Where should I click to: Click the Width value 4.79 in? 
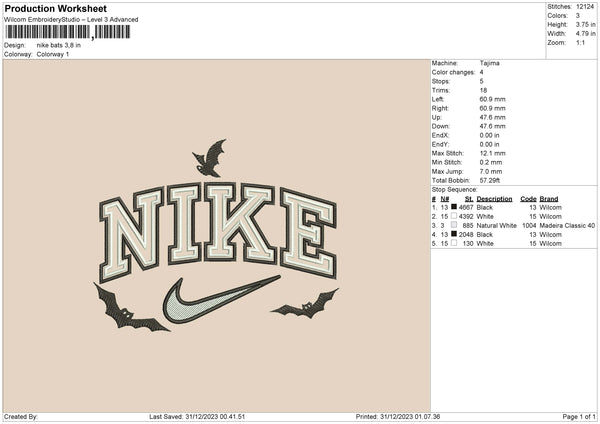[585, 34]
